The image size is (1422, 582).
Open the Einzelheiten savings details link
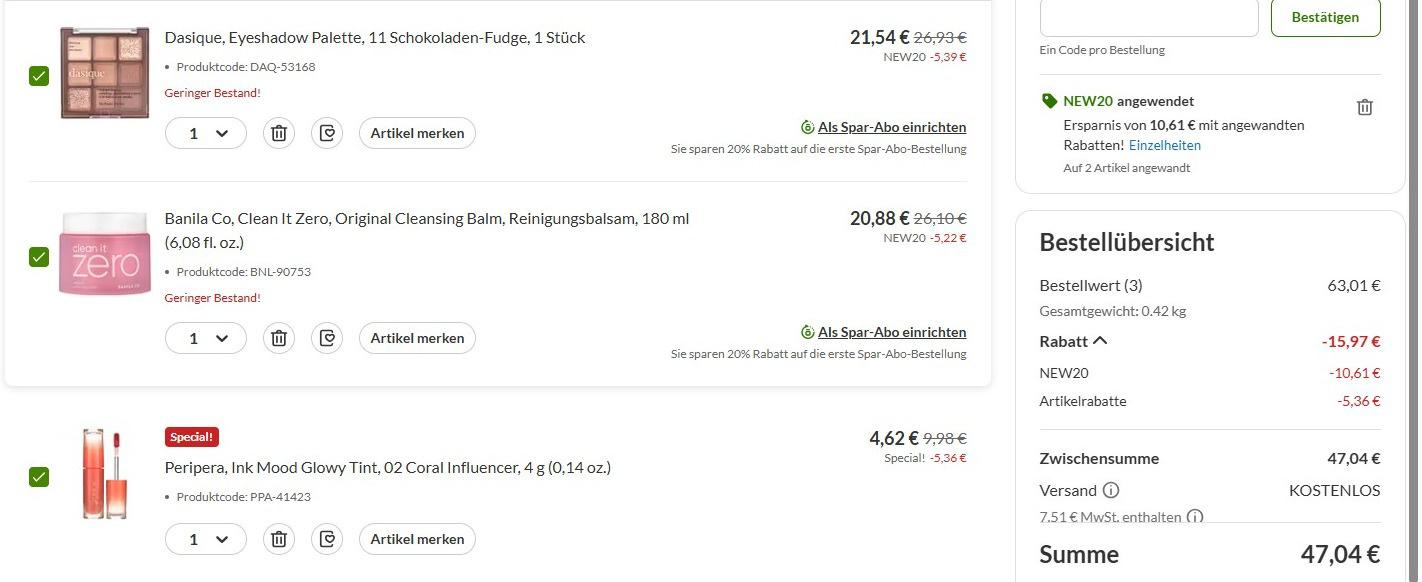(1165, 145)
